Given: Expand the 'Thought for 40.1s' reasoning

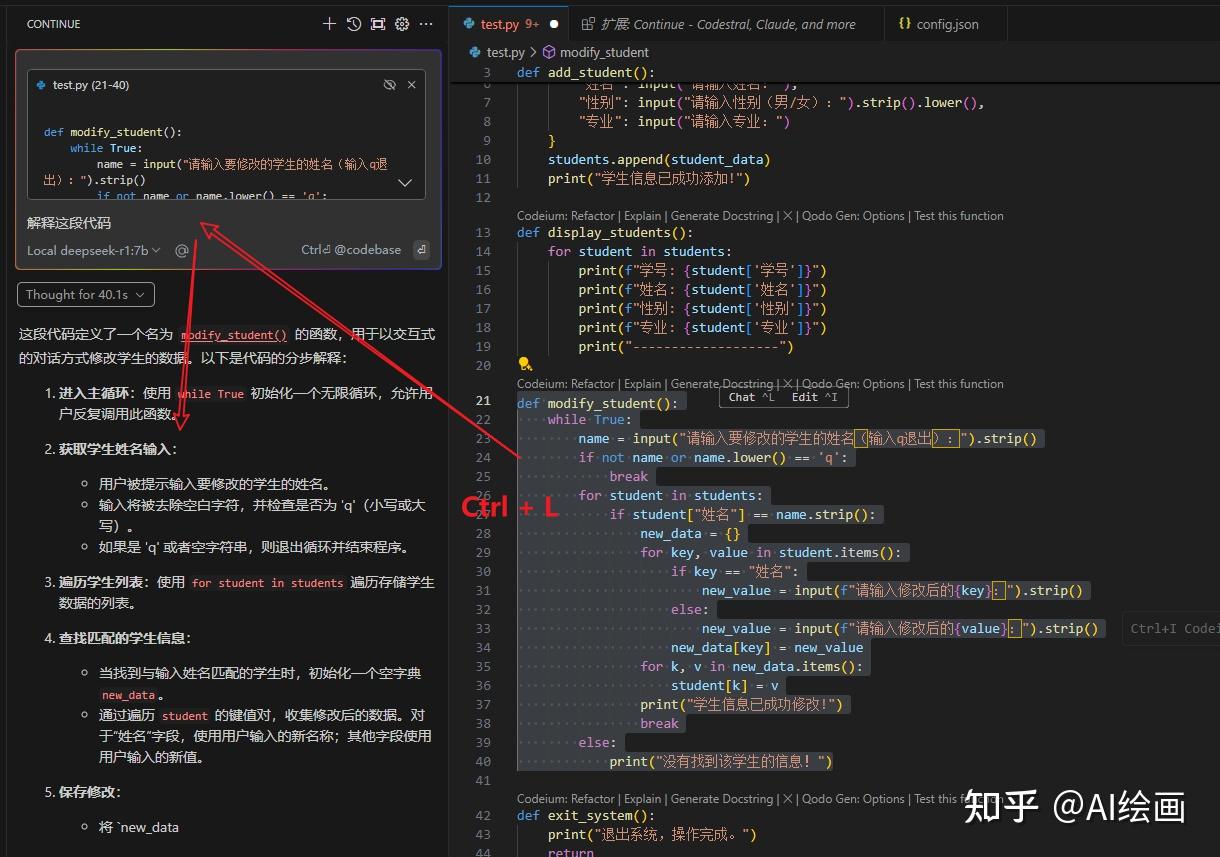Looking at the screenshot, I should tap(85, 294).
